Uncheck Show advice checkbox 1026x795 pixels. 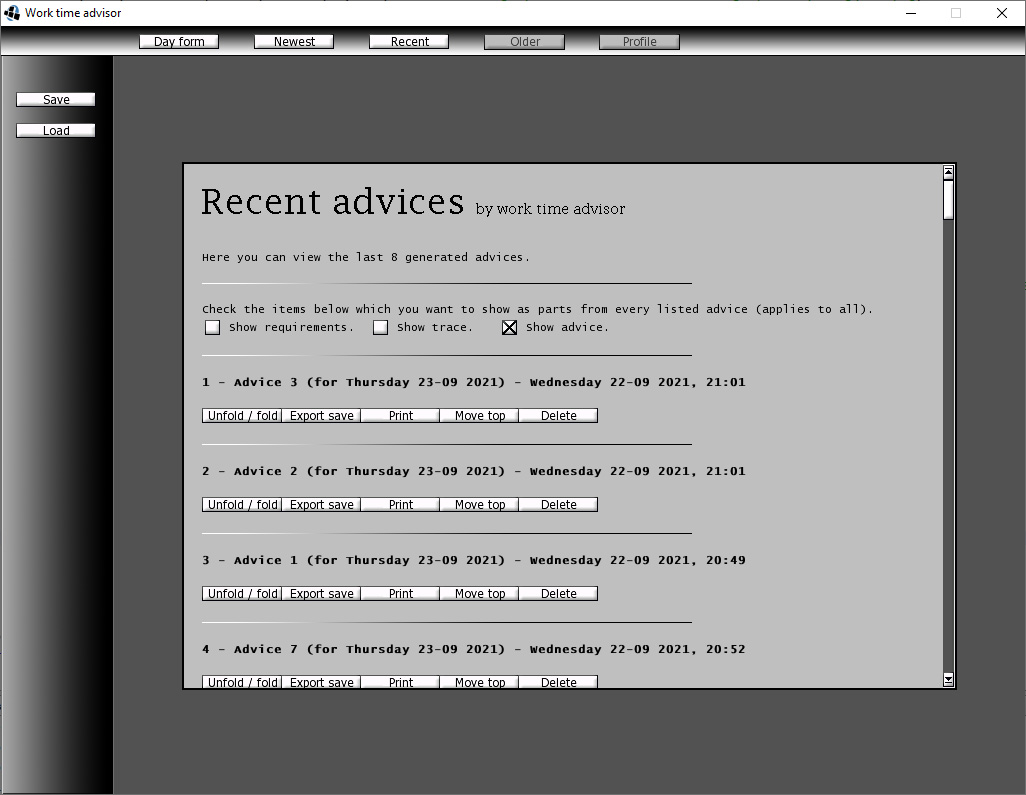tap(509, 327)
